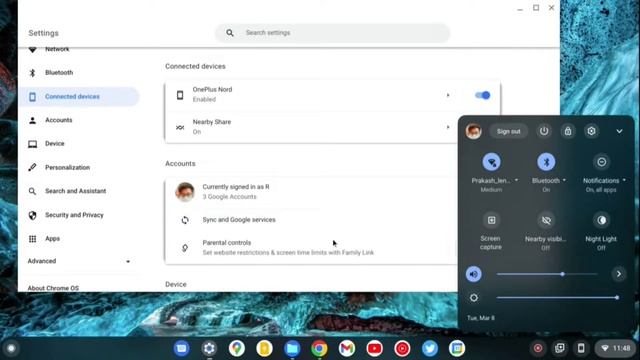Open audio settings arrow beside volume
This screenshot has width=640, height=360.
tap(619, 274)
